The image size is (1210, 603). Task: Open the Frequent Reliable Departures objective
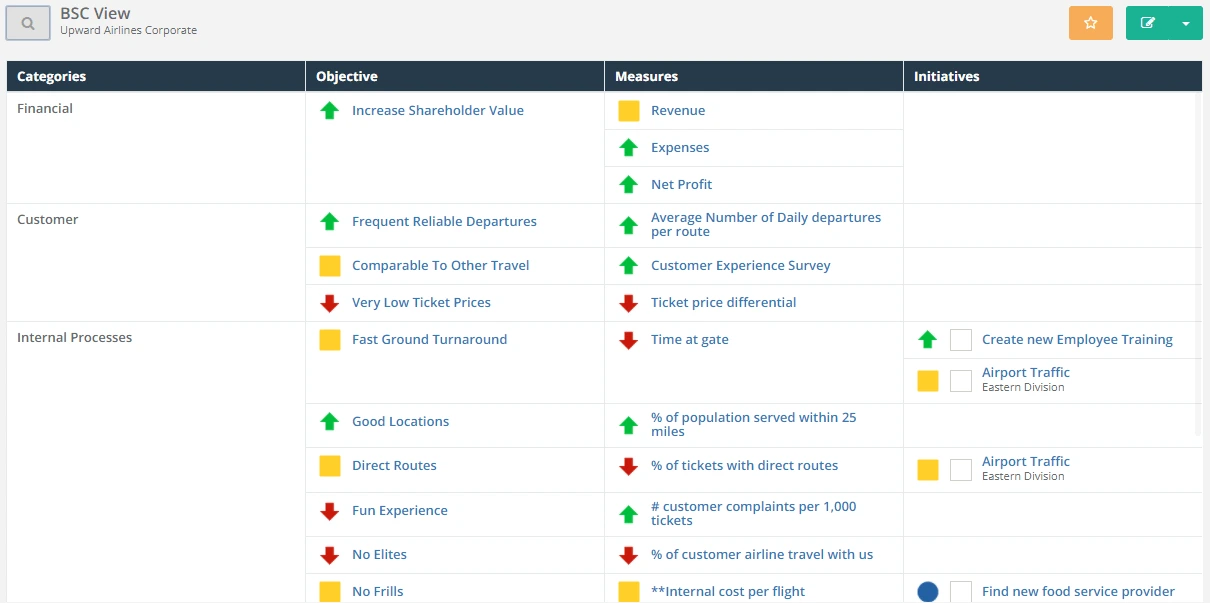[444, 221]
